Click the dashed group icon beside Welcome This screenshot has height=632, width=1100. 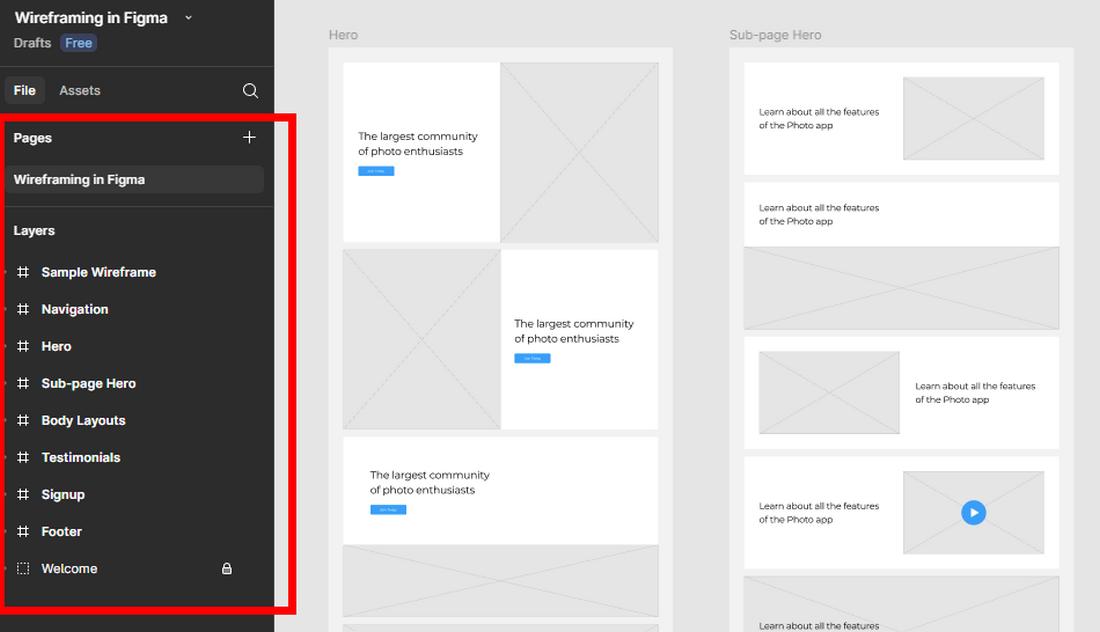click(x=23, y=569)
